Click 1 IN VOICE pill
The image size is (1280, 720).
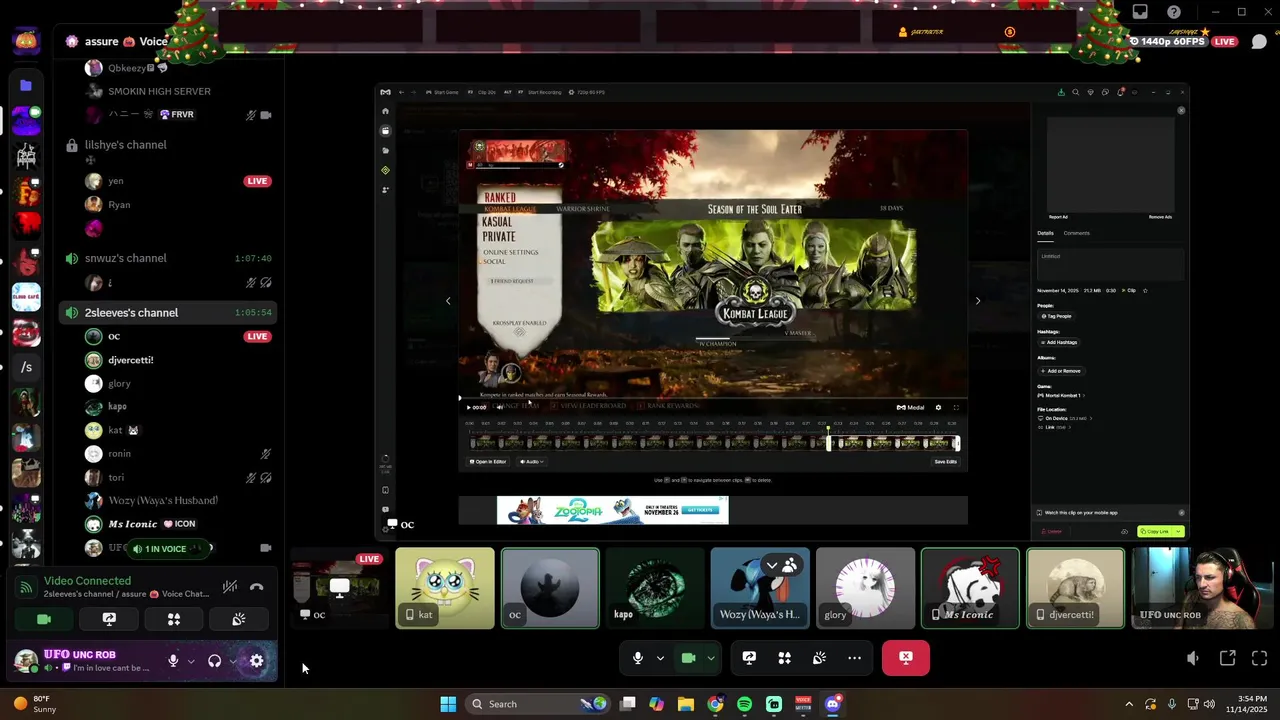coord(166,549)
